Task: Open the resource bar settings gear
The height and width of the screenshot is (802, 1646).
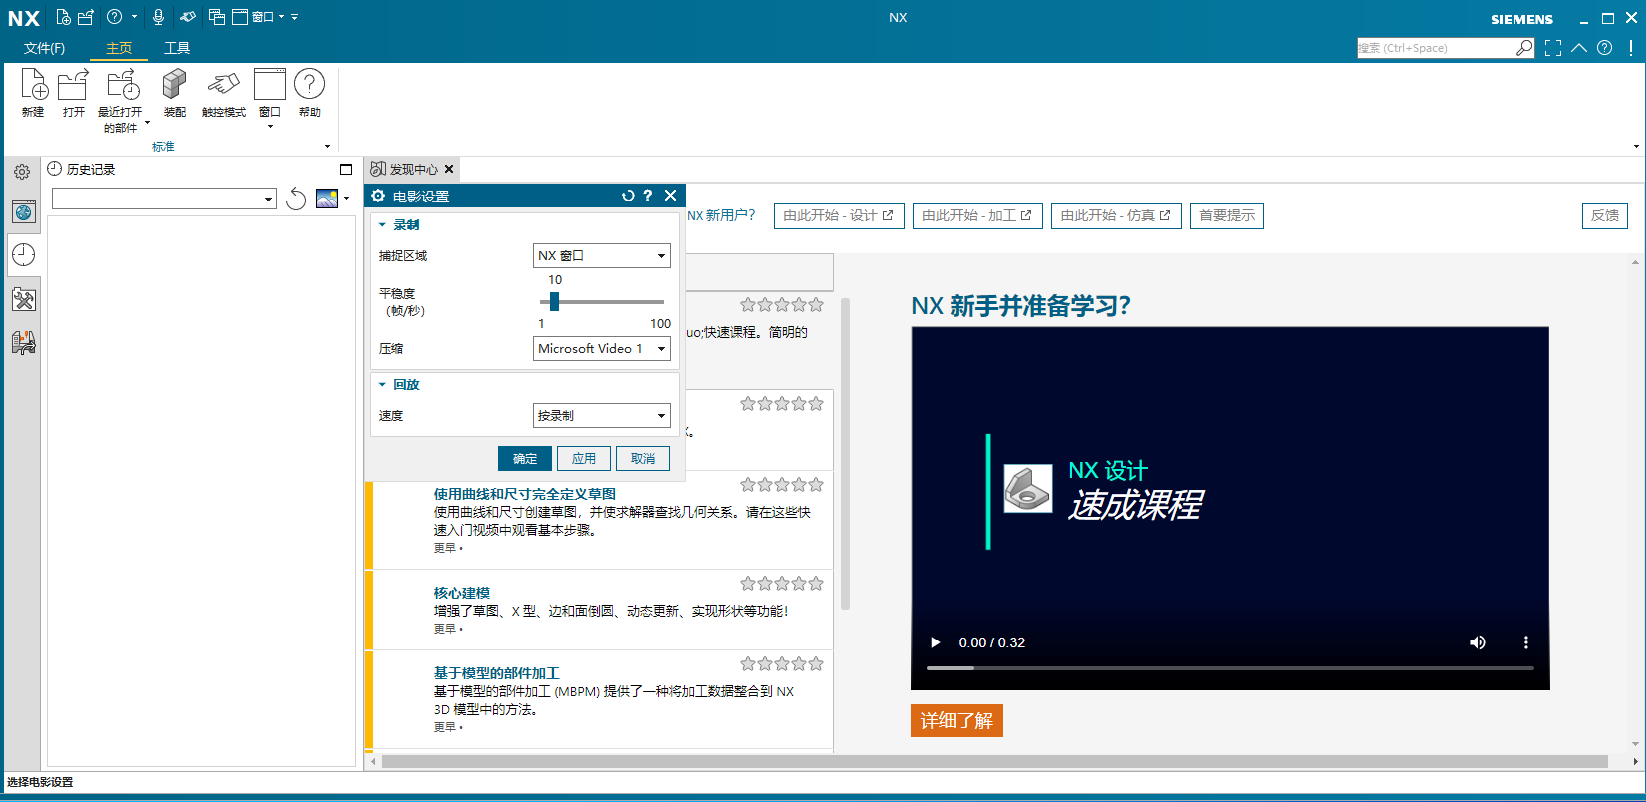Action: point(22,172)
